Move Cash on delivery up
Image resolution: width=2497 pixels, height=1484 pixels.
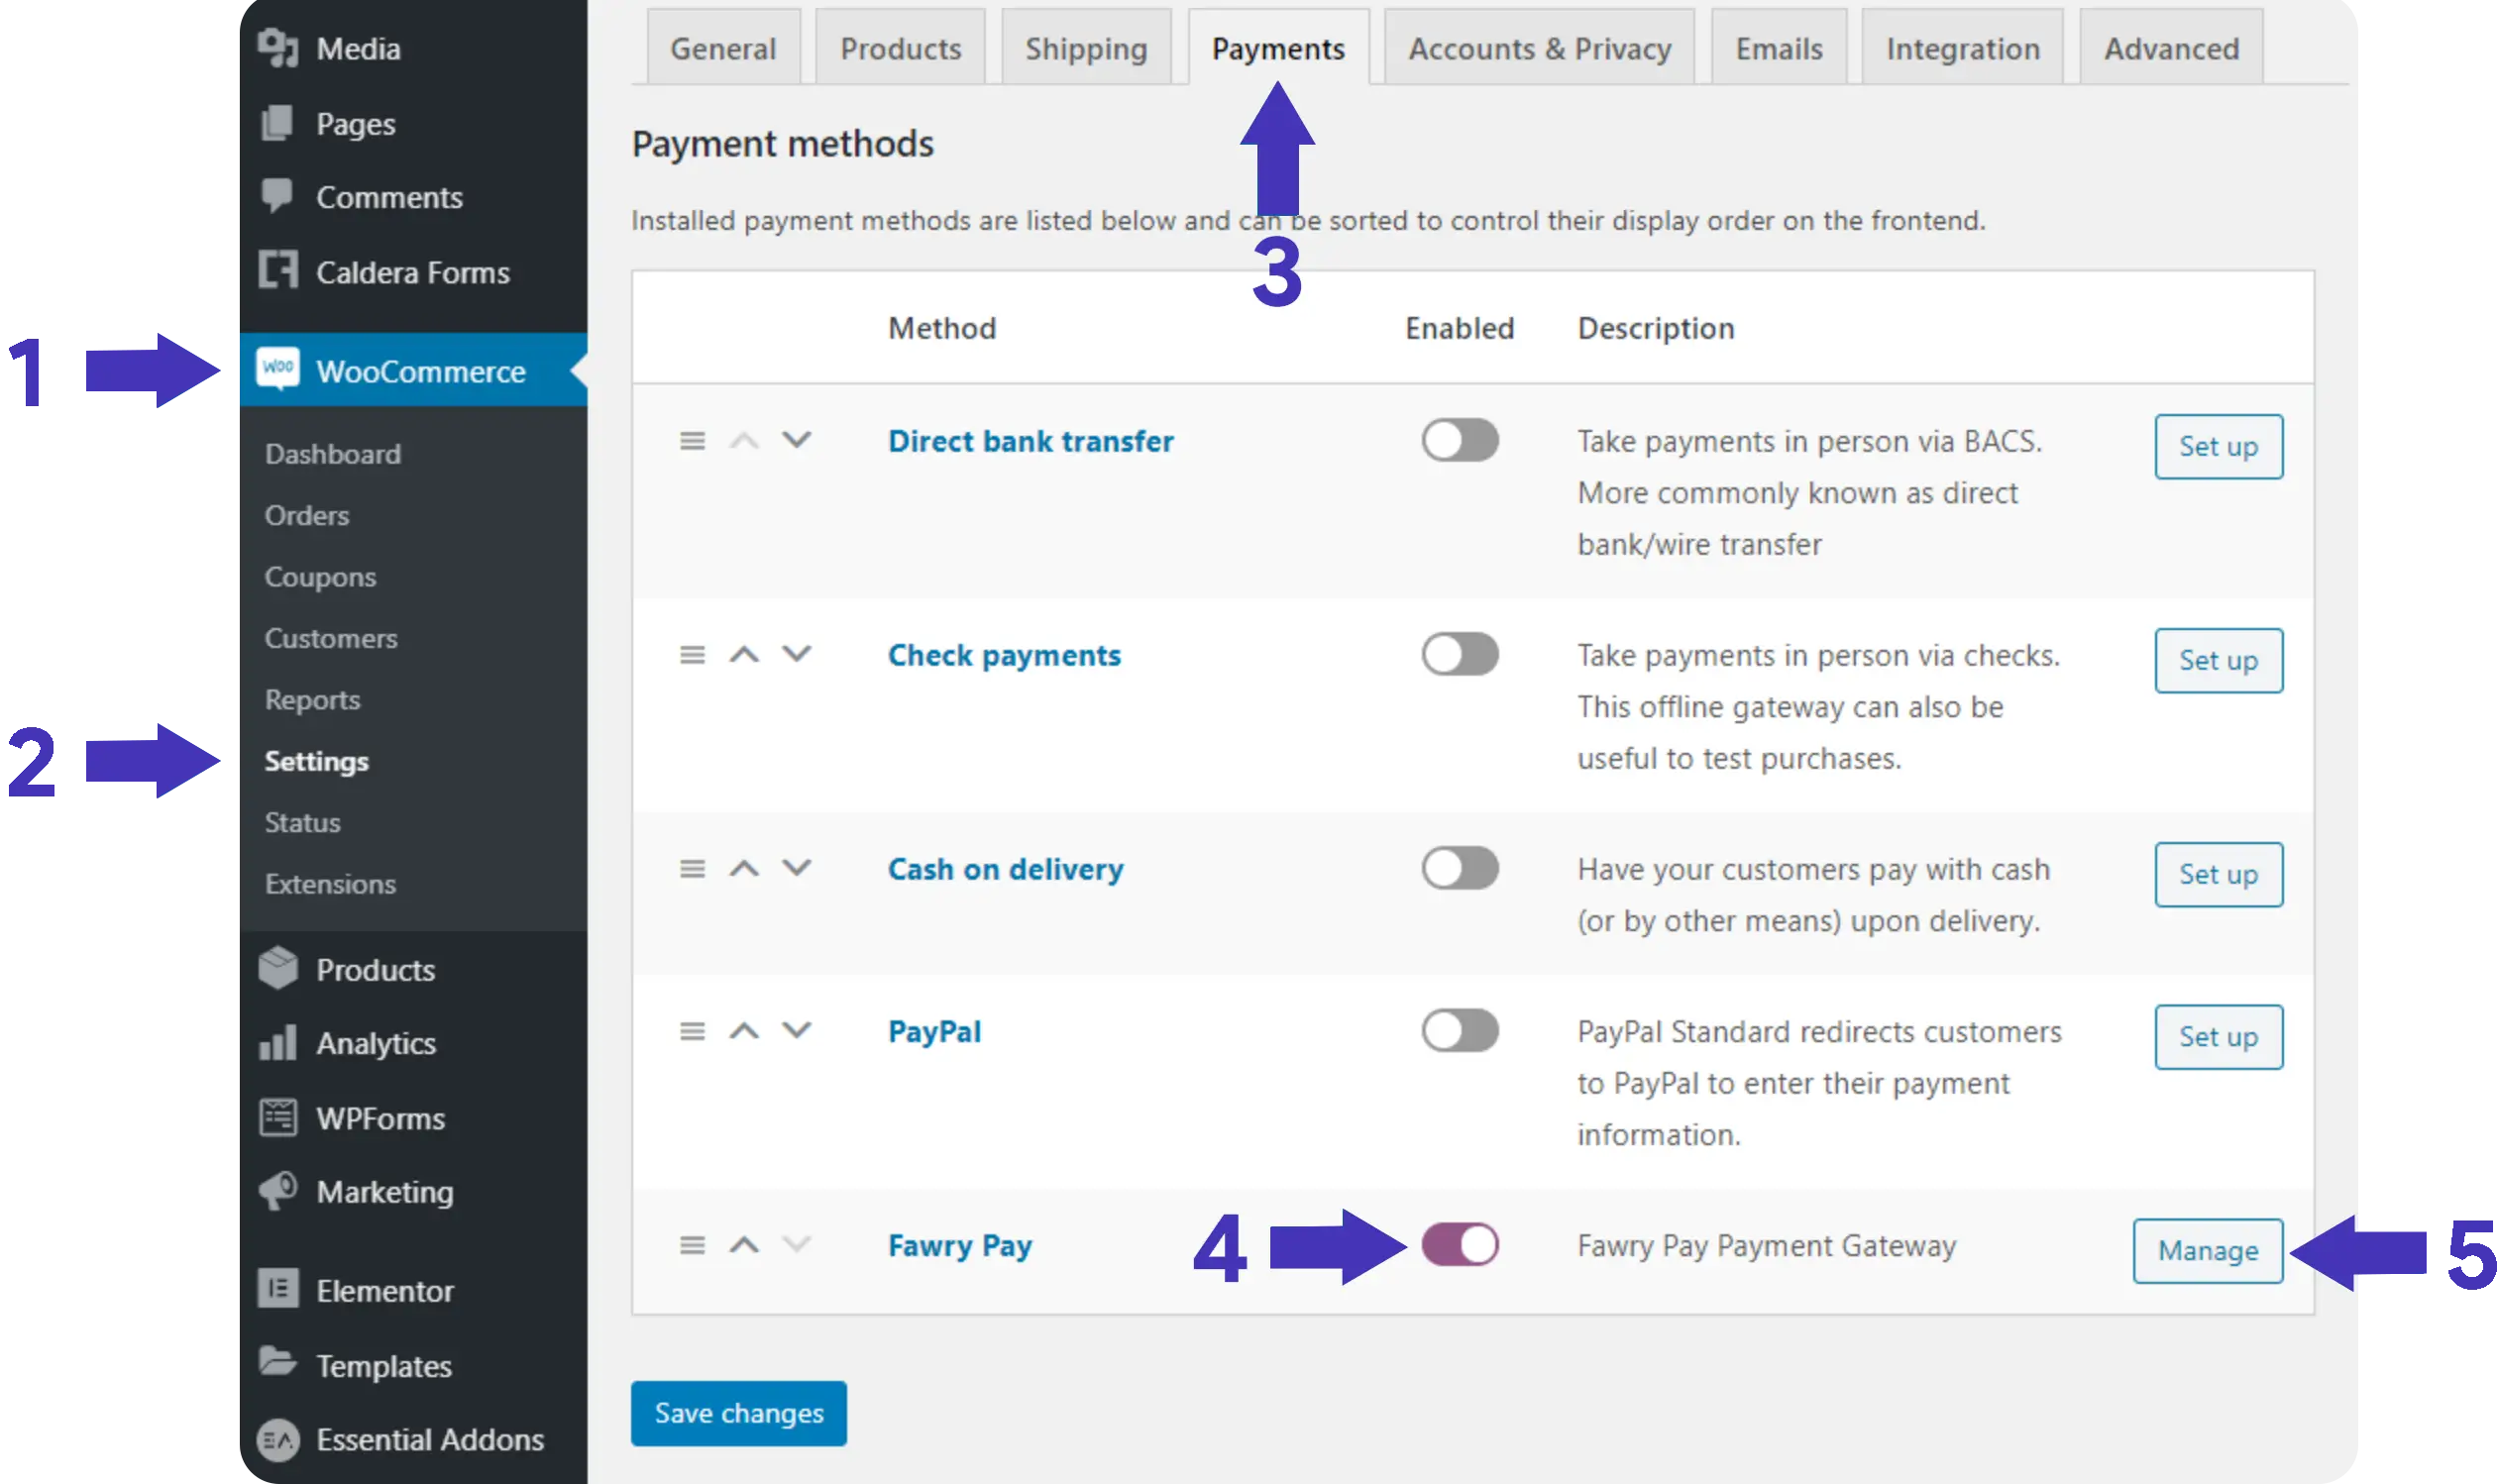pos(744,868)
